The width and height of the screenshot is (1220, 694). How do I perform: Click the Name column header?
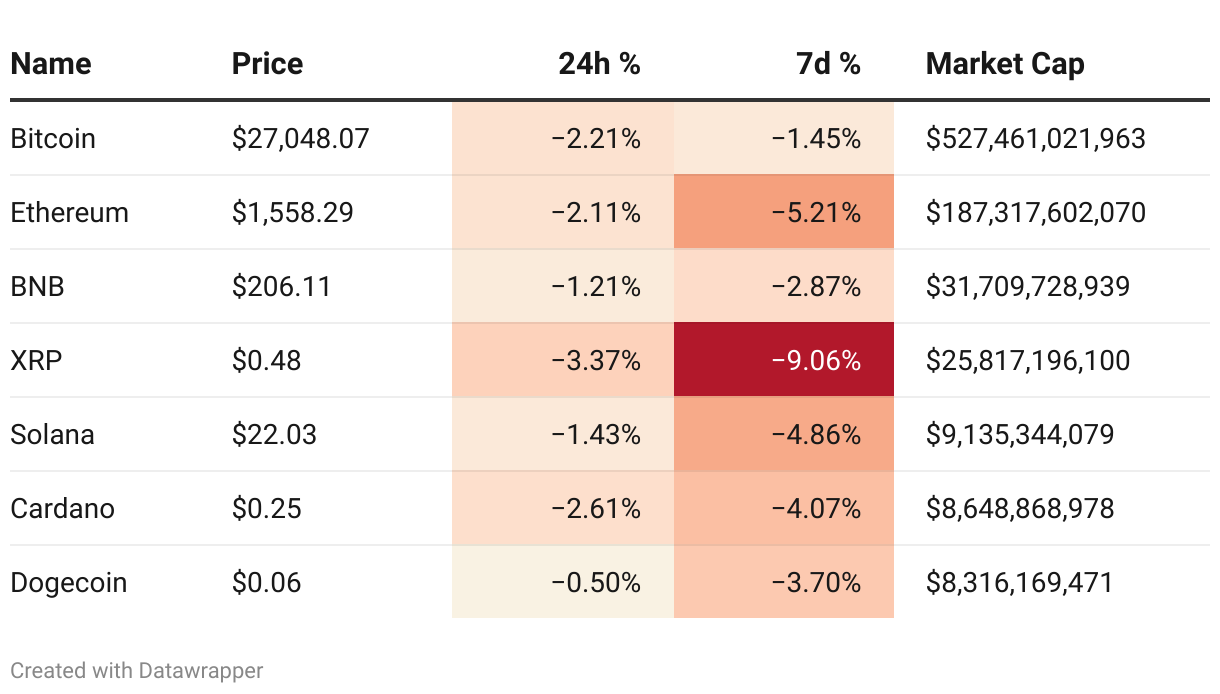point(51,64)
